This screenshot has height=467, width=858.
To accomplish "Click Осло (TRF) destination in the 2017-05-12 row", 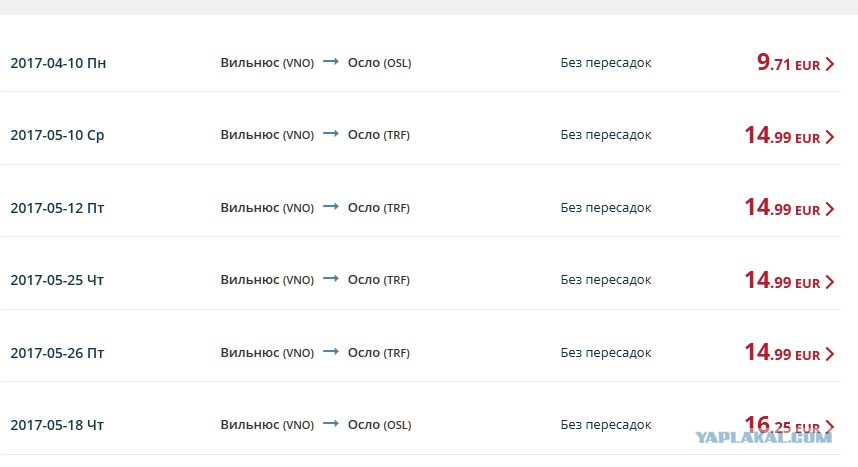I will tap(379, 208).
